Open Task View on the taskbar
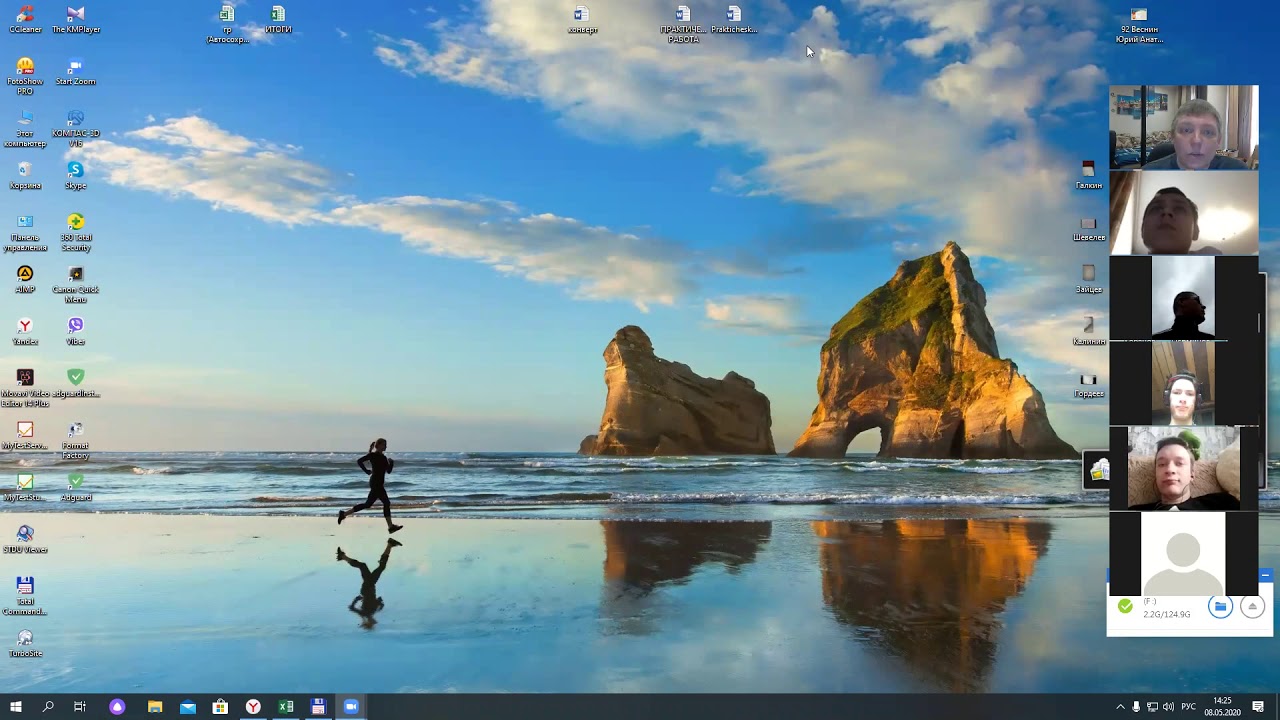1280x720 pixels. tap(80, 707)
